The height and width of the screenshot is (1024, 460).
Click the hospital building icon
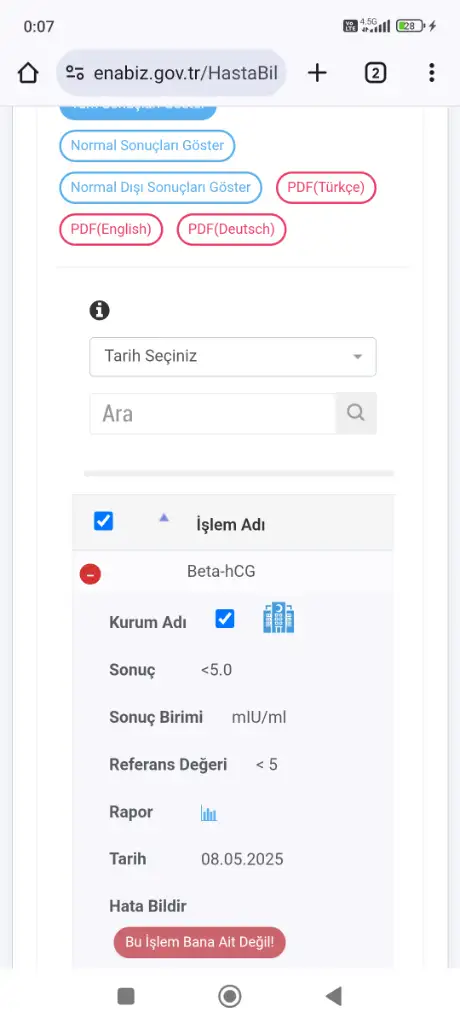(x=278, y=618)
